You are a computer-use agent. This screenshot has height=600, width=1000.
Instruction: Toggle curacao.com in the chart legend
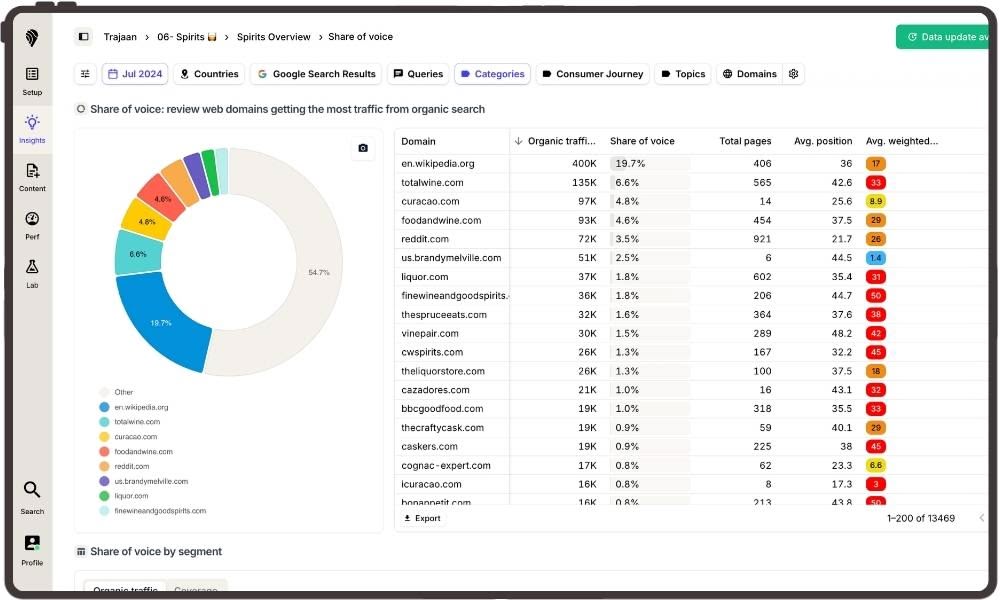tap(128, 437)
